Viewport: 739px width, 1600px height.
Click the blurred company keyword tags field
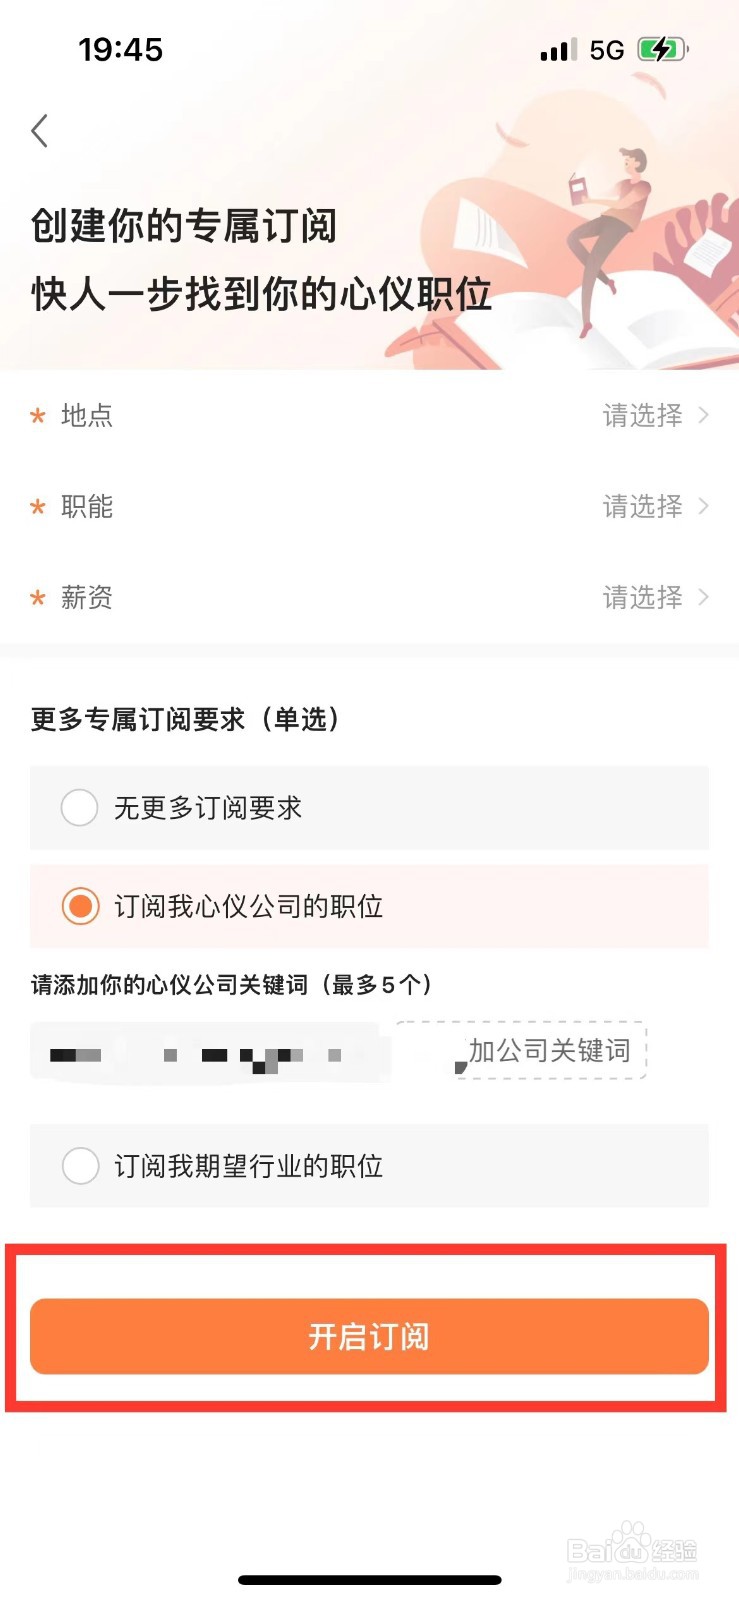pos(205,1053)
